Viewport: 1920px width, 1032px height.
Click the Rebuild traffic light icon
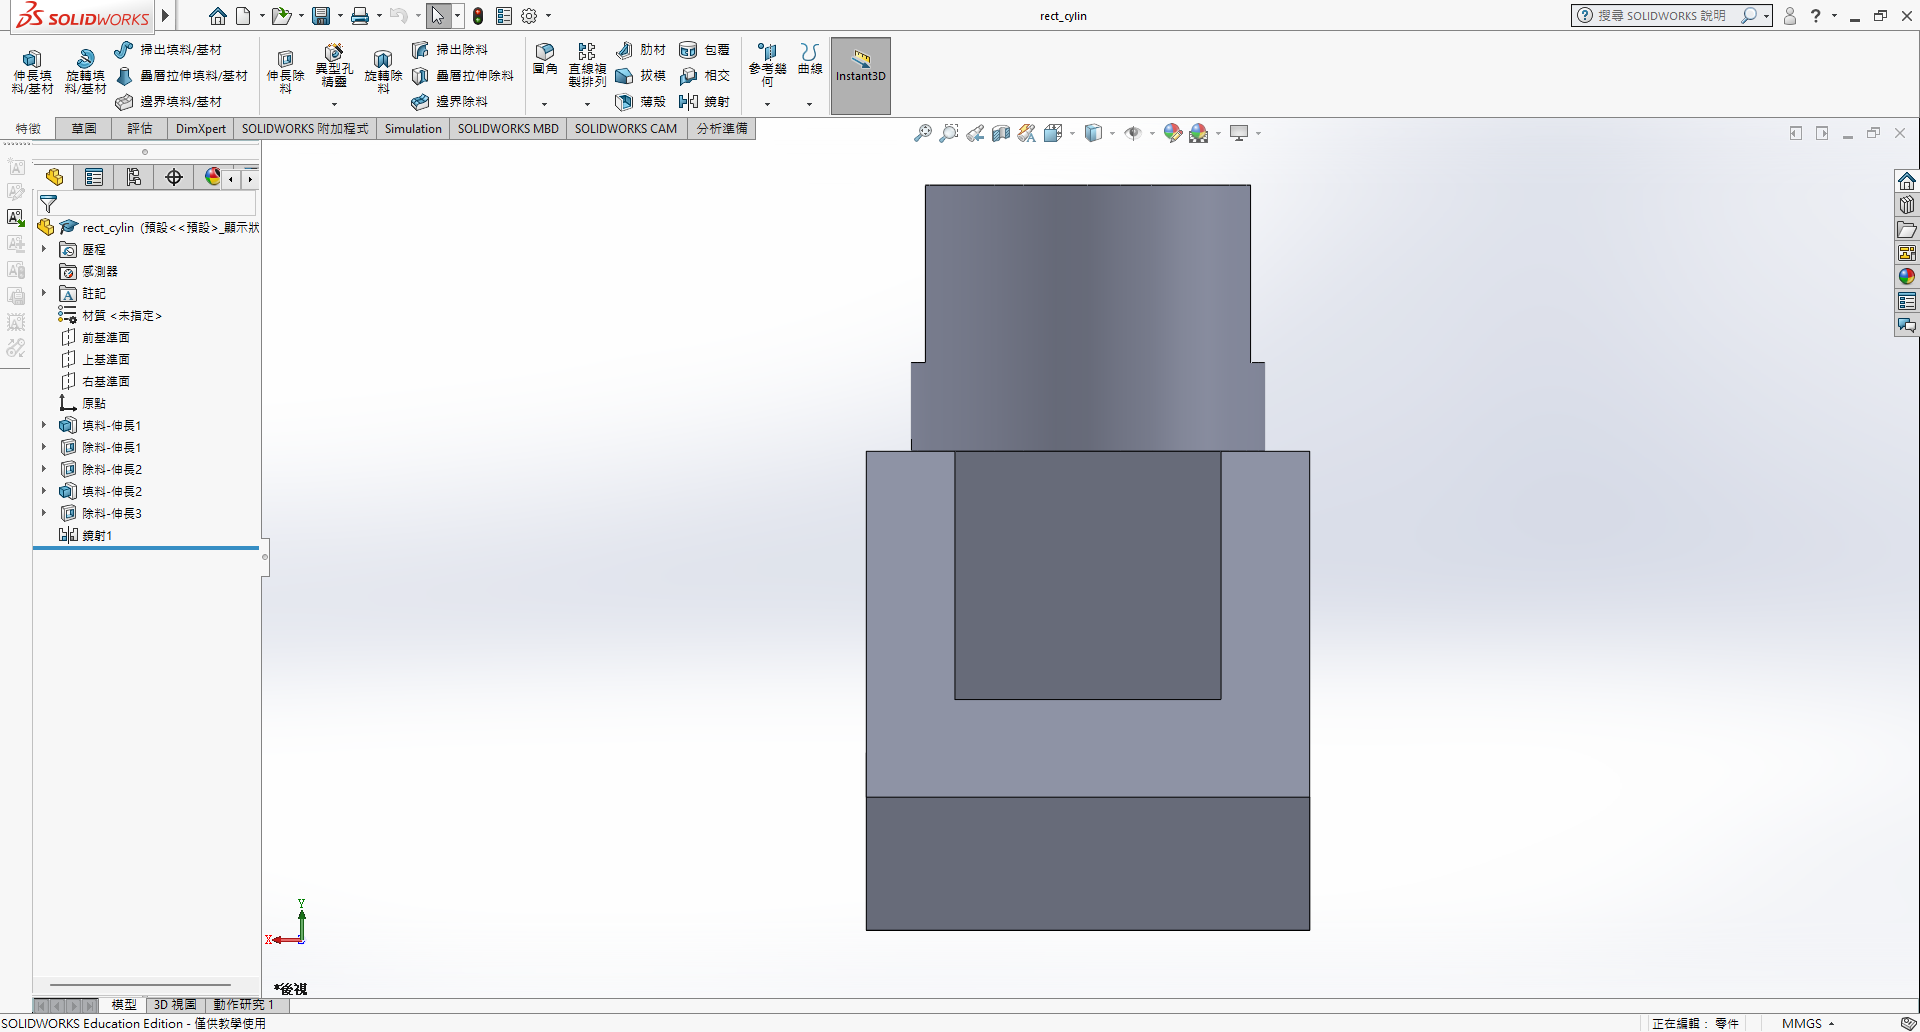point(478,16)
